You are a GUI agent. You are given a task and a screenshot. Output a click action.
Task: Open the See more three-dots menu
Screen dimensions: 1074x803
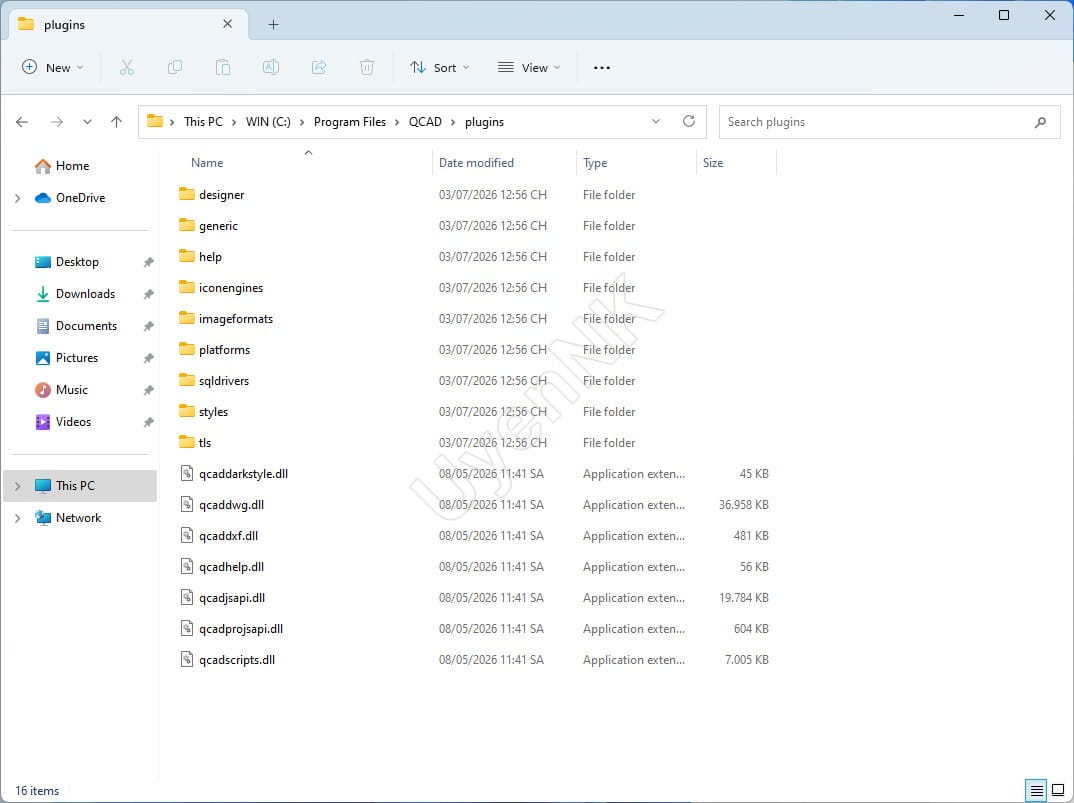601,67
